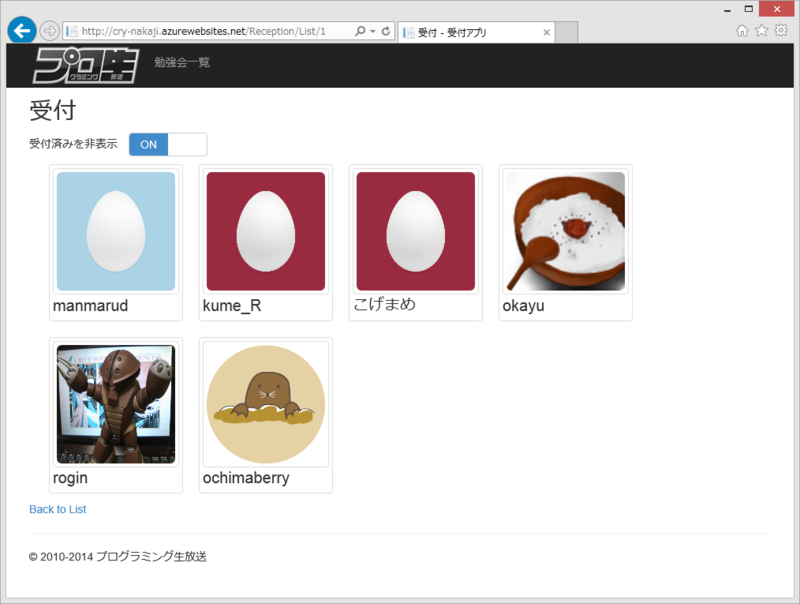The width and height of the screenshot is (800, 604).
Task: Open browser Tools gear icon
Action: tap(781, 31)
